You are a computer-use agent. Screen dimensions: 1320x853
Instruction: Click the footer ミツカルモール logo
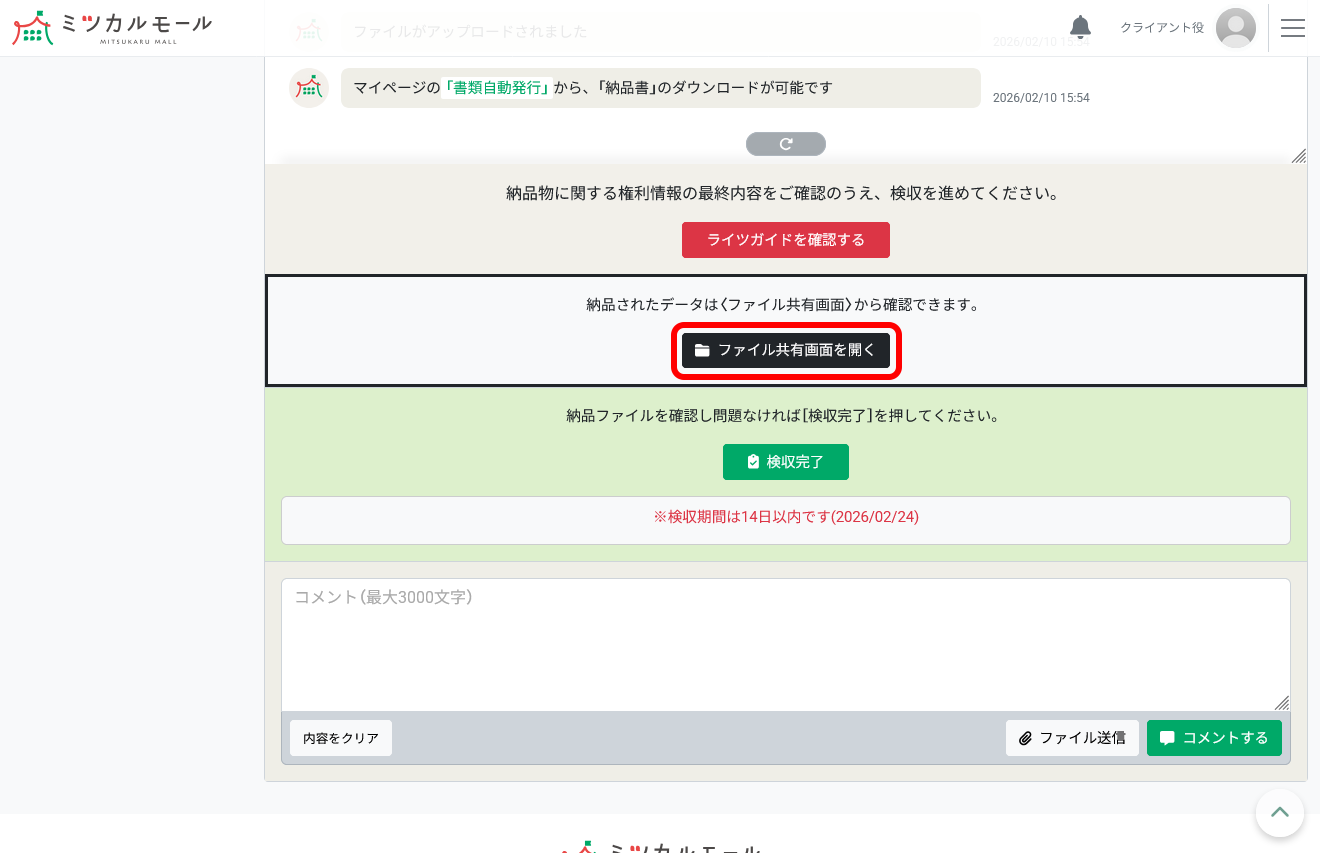pyautogui.click(x=660, y=848)
